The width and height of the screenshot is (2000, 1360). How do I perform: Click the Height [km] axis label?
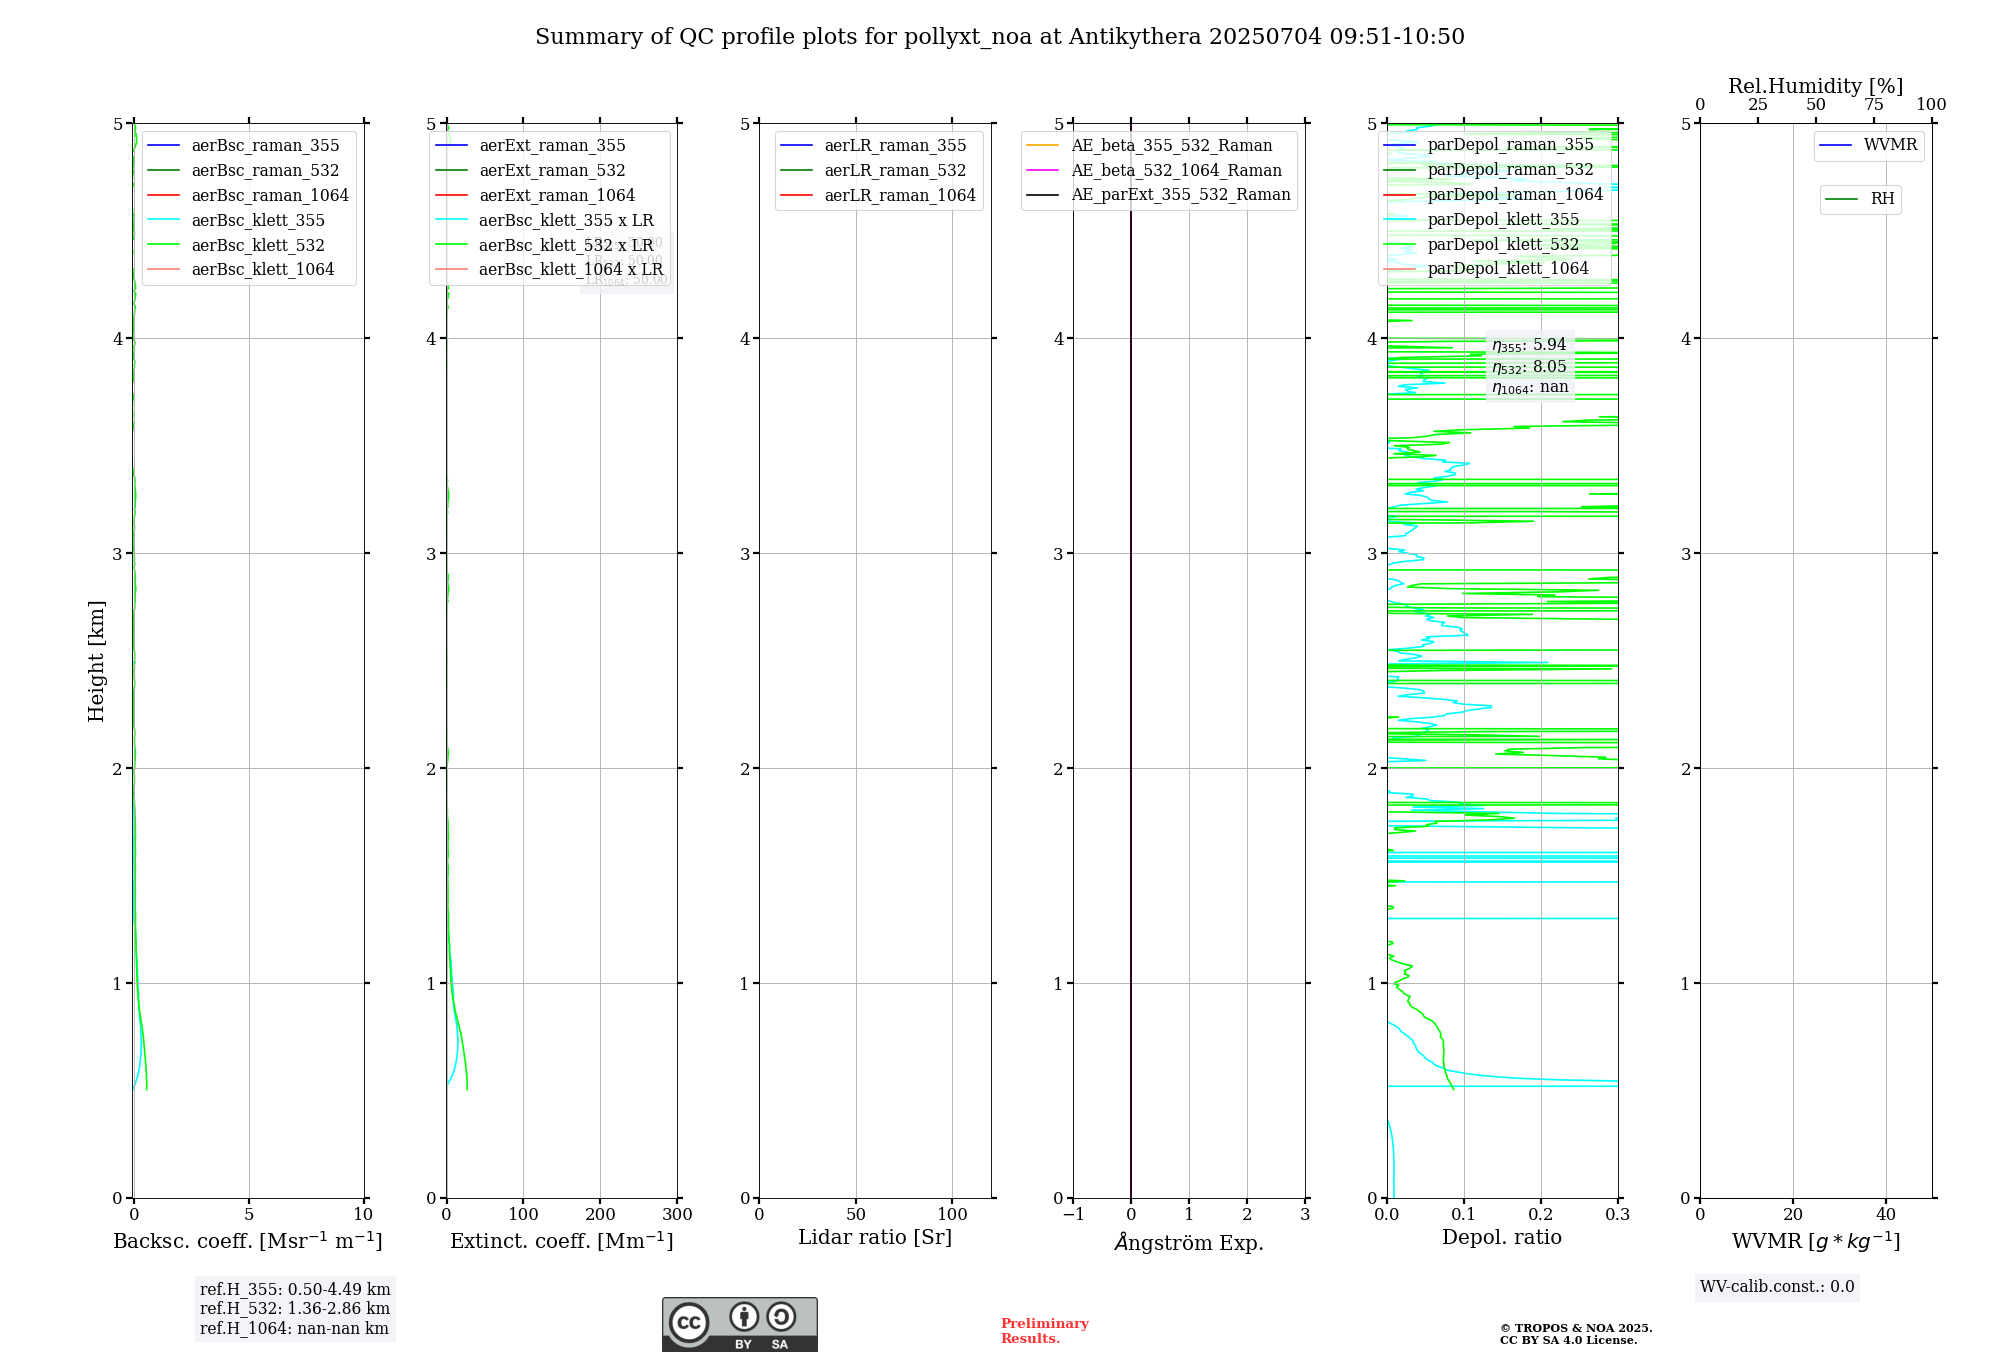point(96,661)
